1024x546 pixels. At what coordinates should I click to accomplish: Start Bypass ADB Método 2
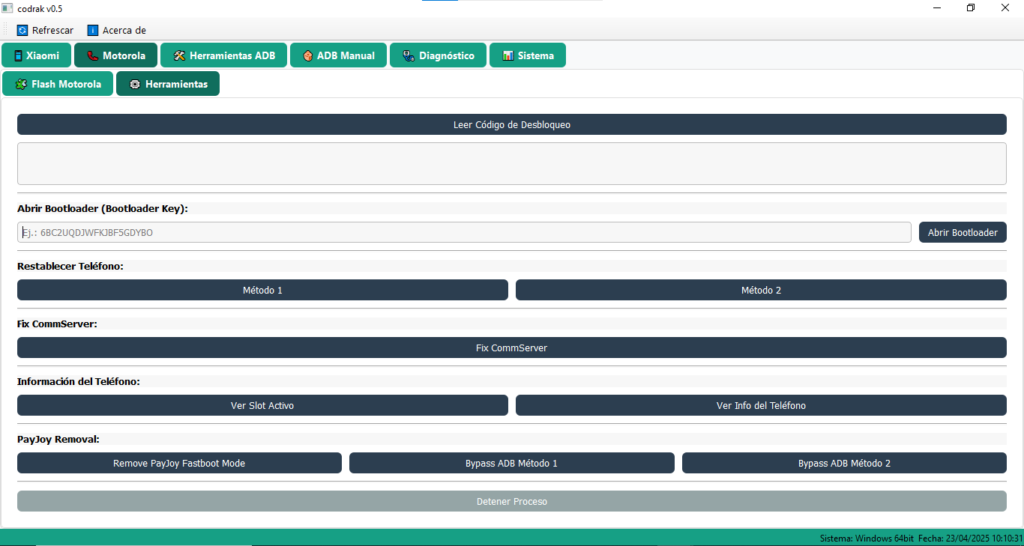click(843, 464)
